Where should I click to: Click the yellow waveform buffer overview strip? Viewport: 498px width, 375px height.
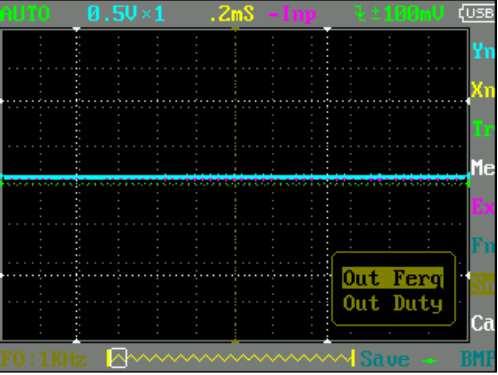[230, 358]
